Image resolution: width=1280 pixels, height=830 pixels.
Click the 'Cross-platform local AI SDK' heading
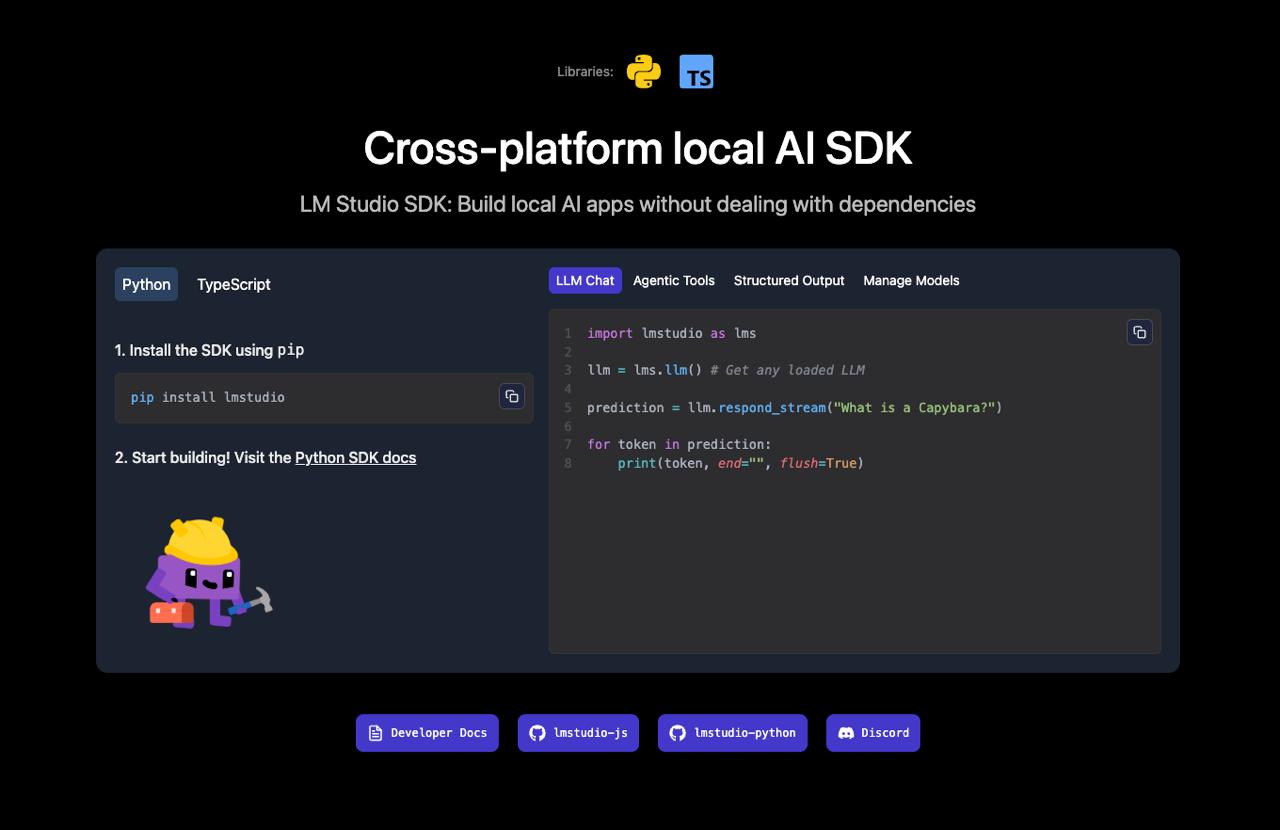[x=638, y=148]
